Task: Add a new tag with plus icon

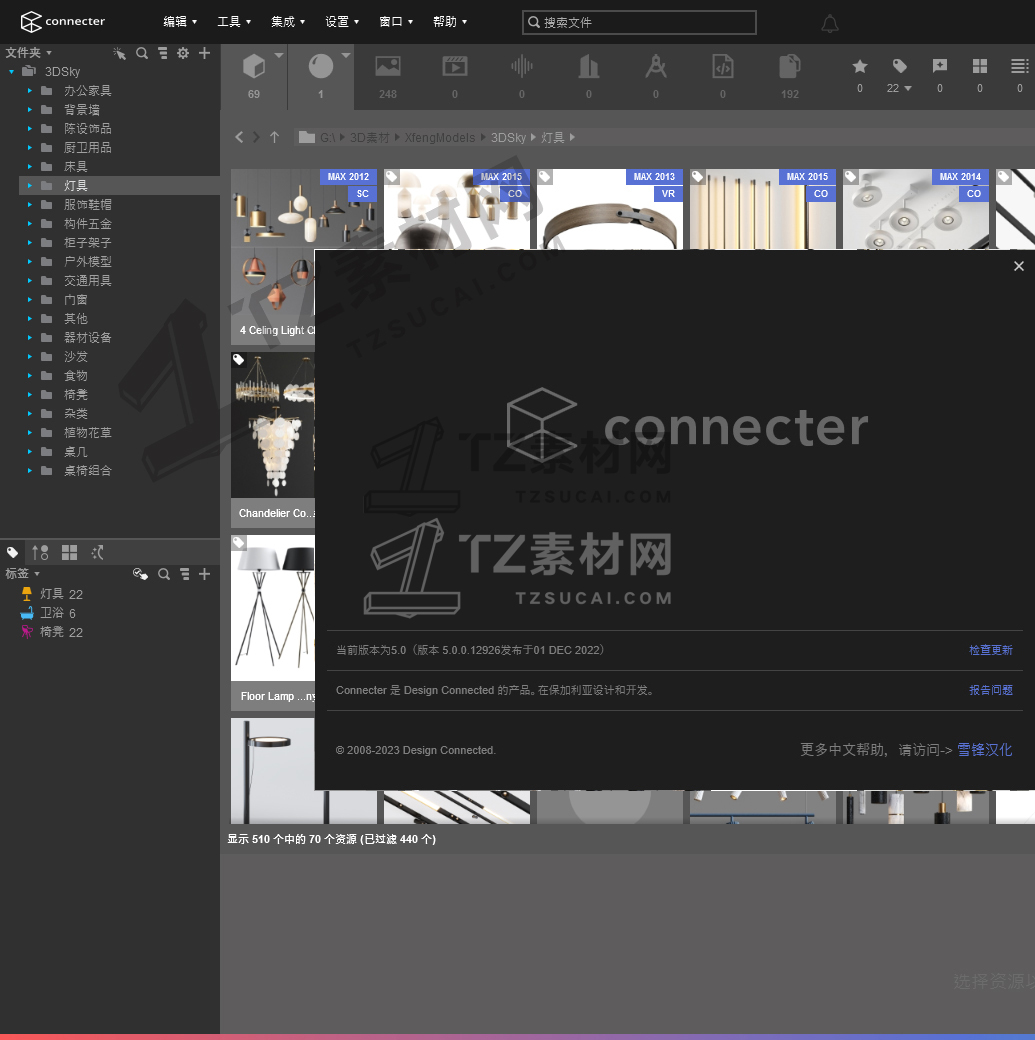Action: 205,574
